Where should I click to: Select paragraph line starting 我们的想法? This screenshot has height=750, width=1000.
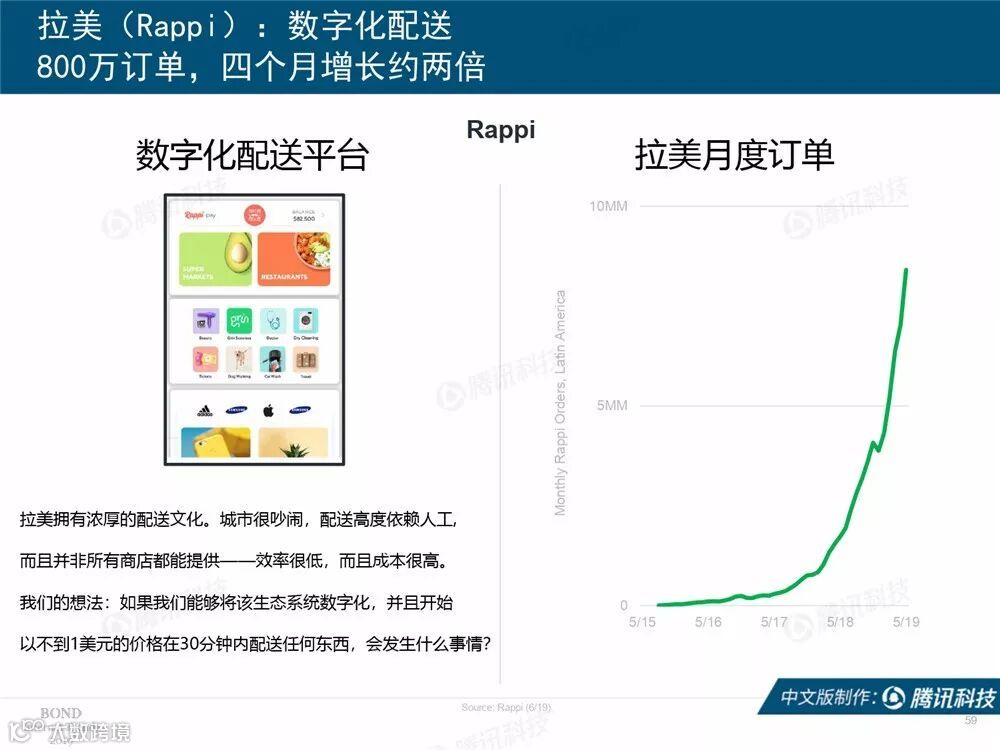(x=236, y=603)
